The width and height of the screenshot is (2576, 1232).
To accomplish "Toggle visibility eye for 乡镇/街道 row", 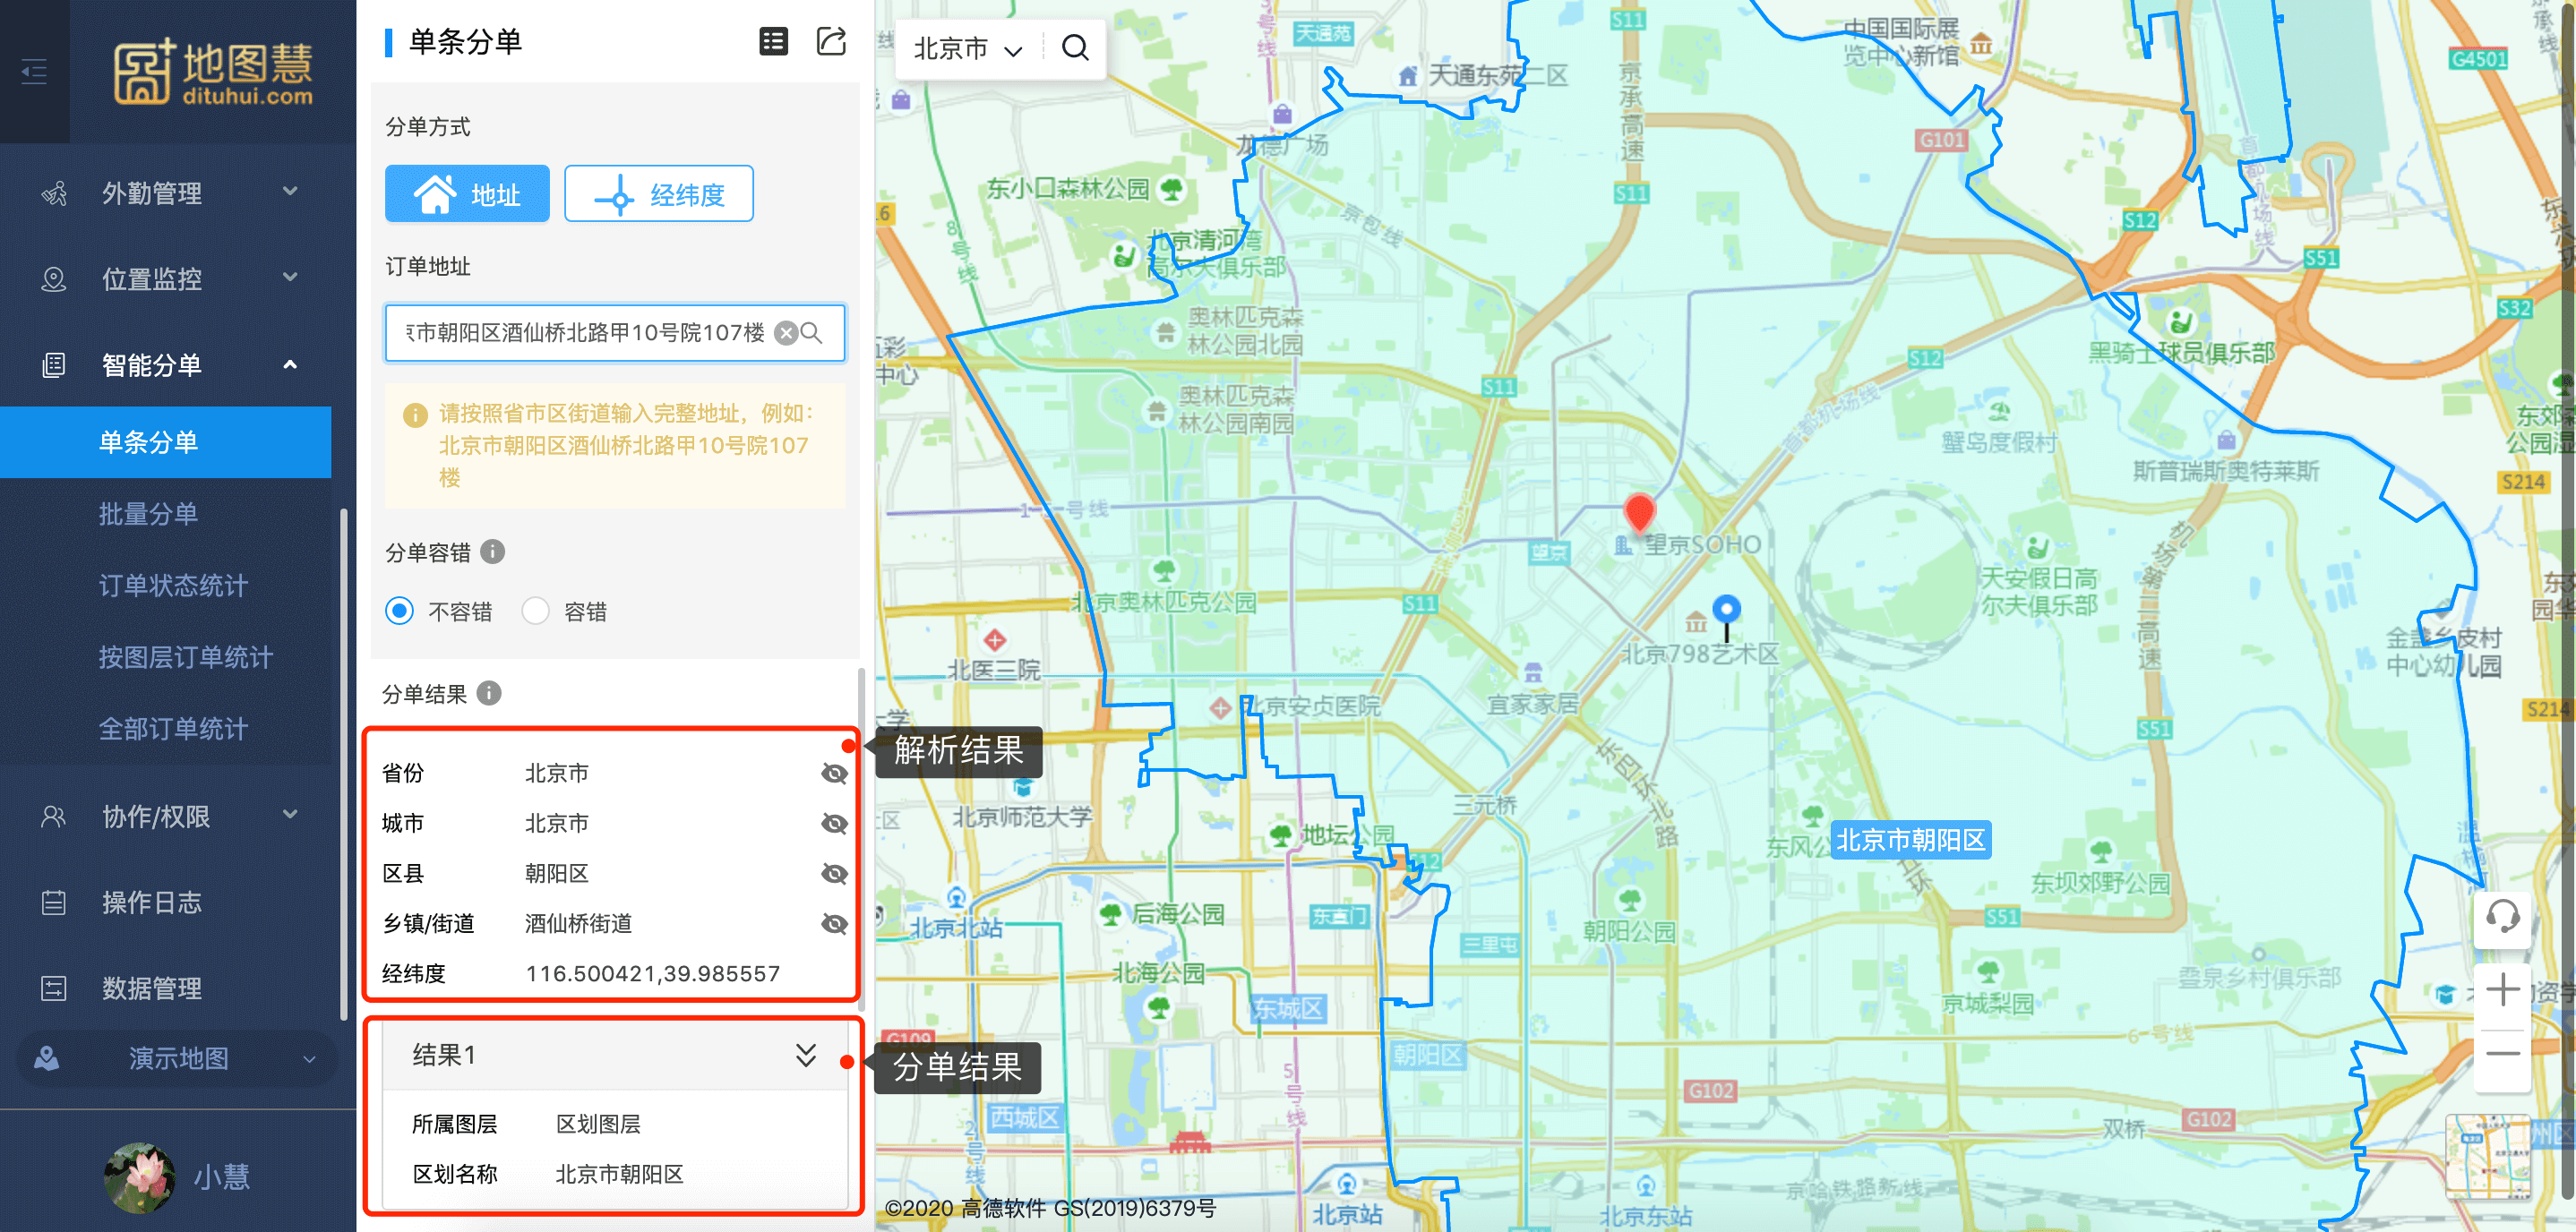I will (834, 923).
